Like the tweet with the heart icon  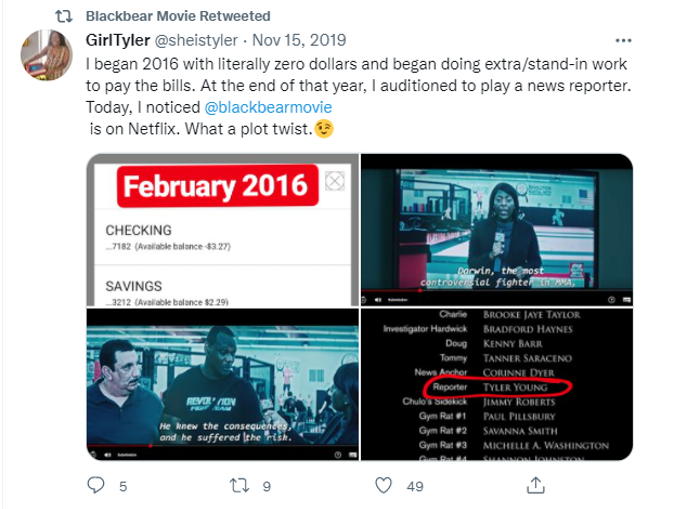click(383, 485)
